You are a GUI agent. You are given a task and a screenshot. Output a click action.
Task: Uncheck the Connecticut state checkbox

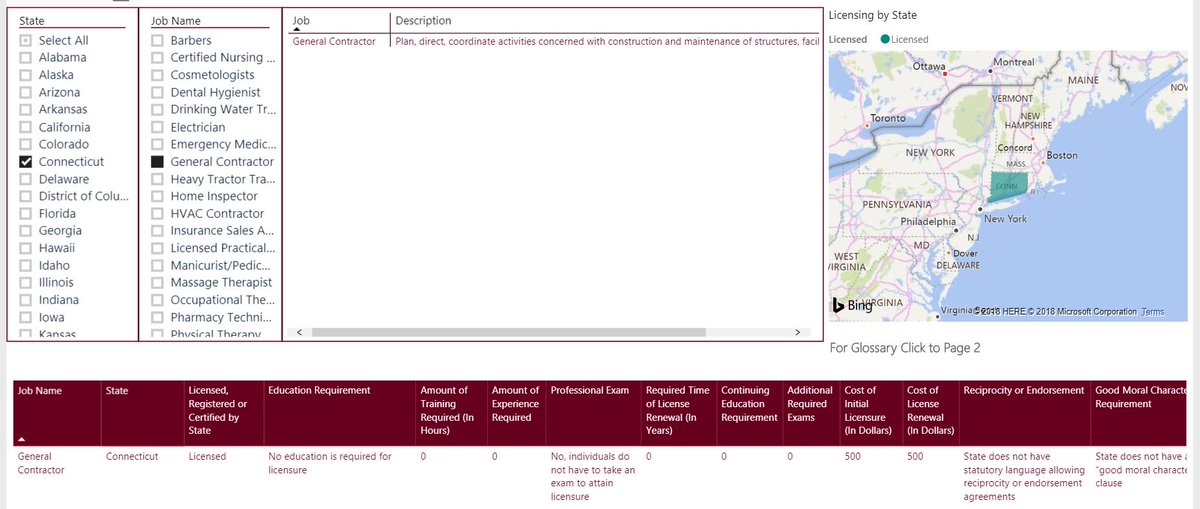[26, 161]
